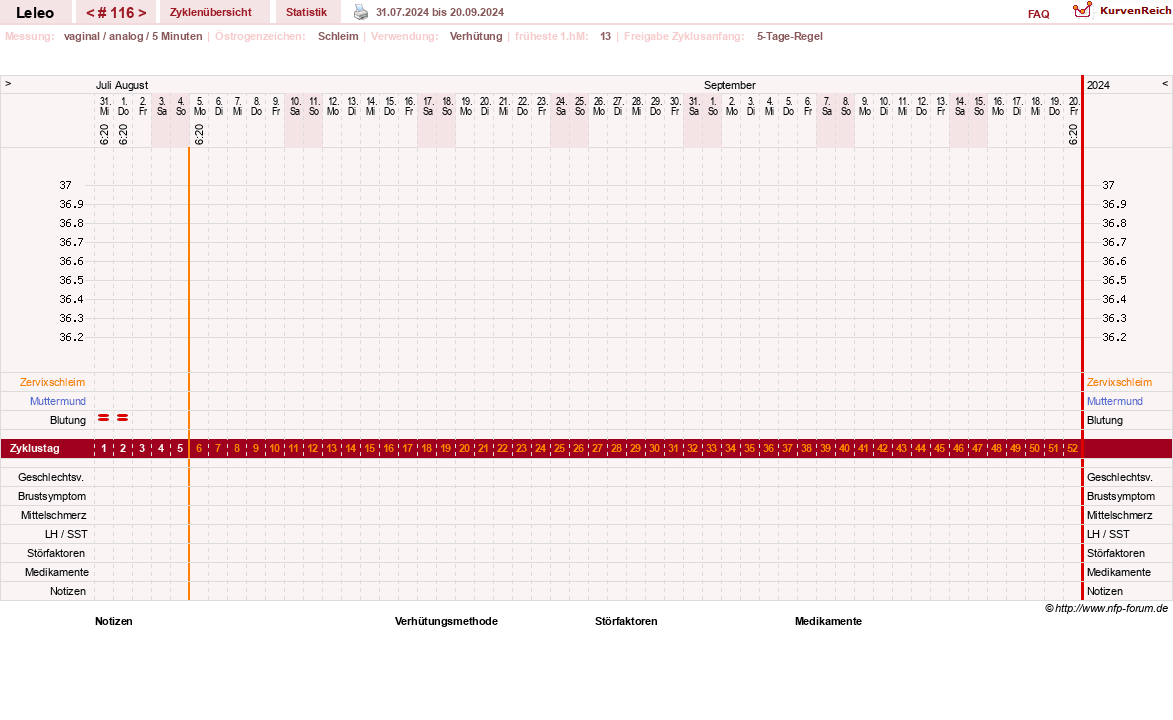
Task: Click the left Geschlechtsv. row label
Action: pos(51,478)
